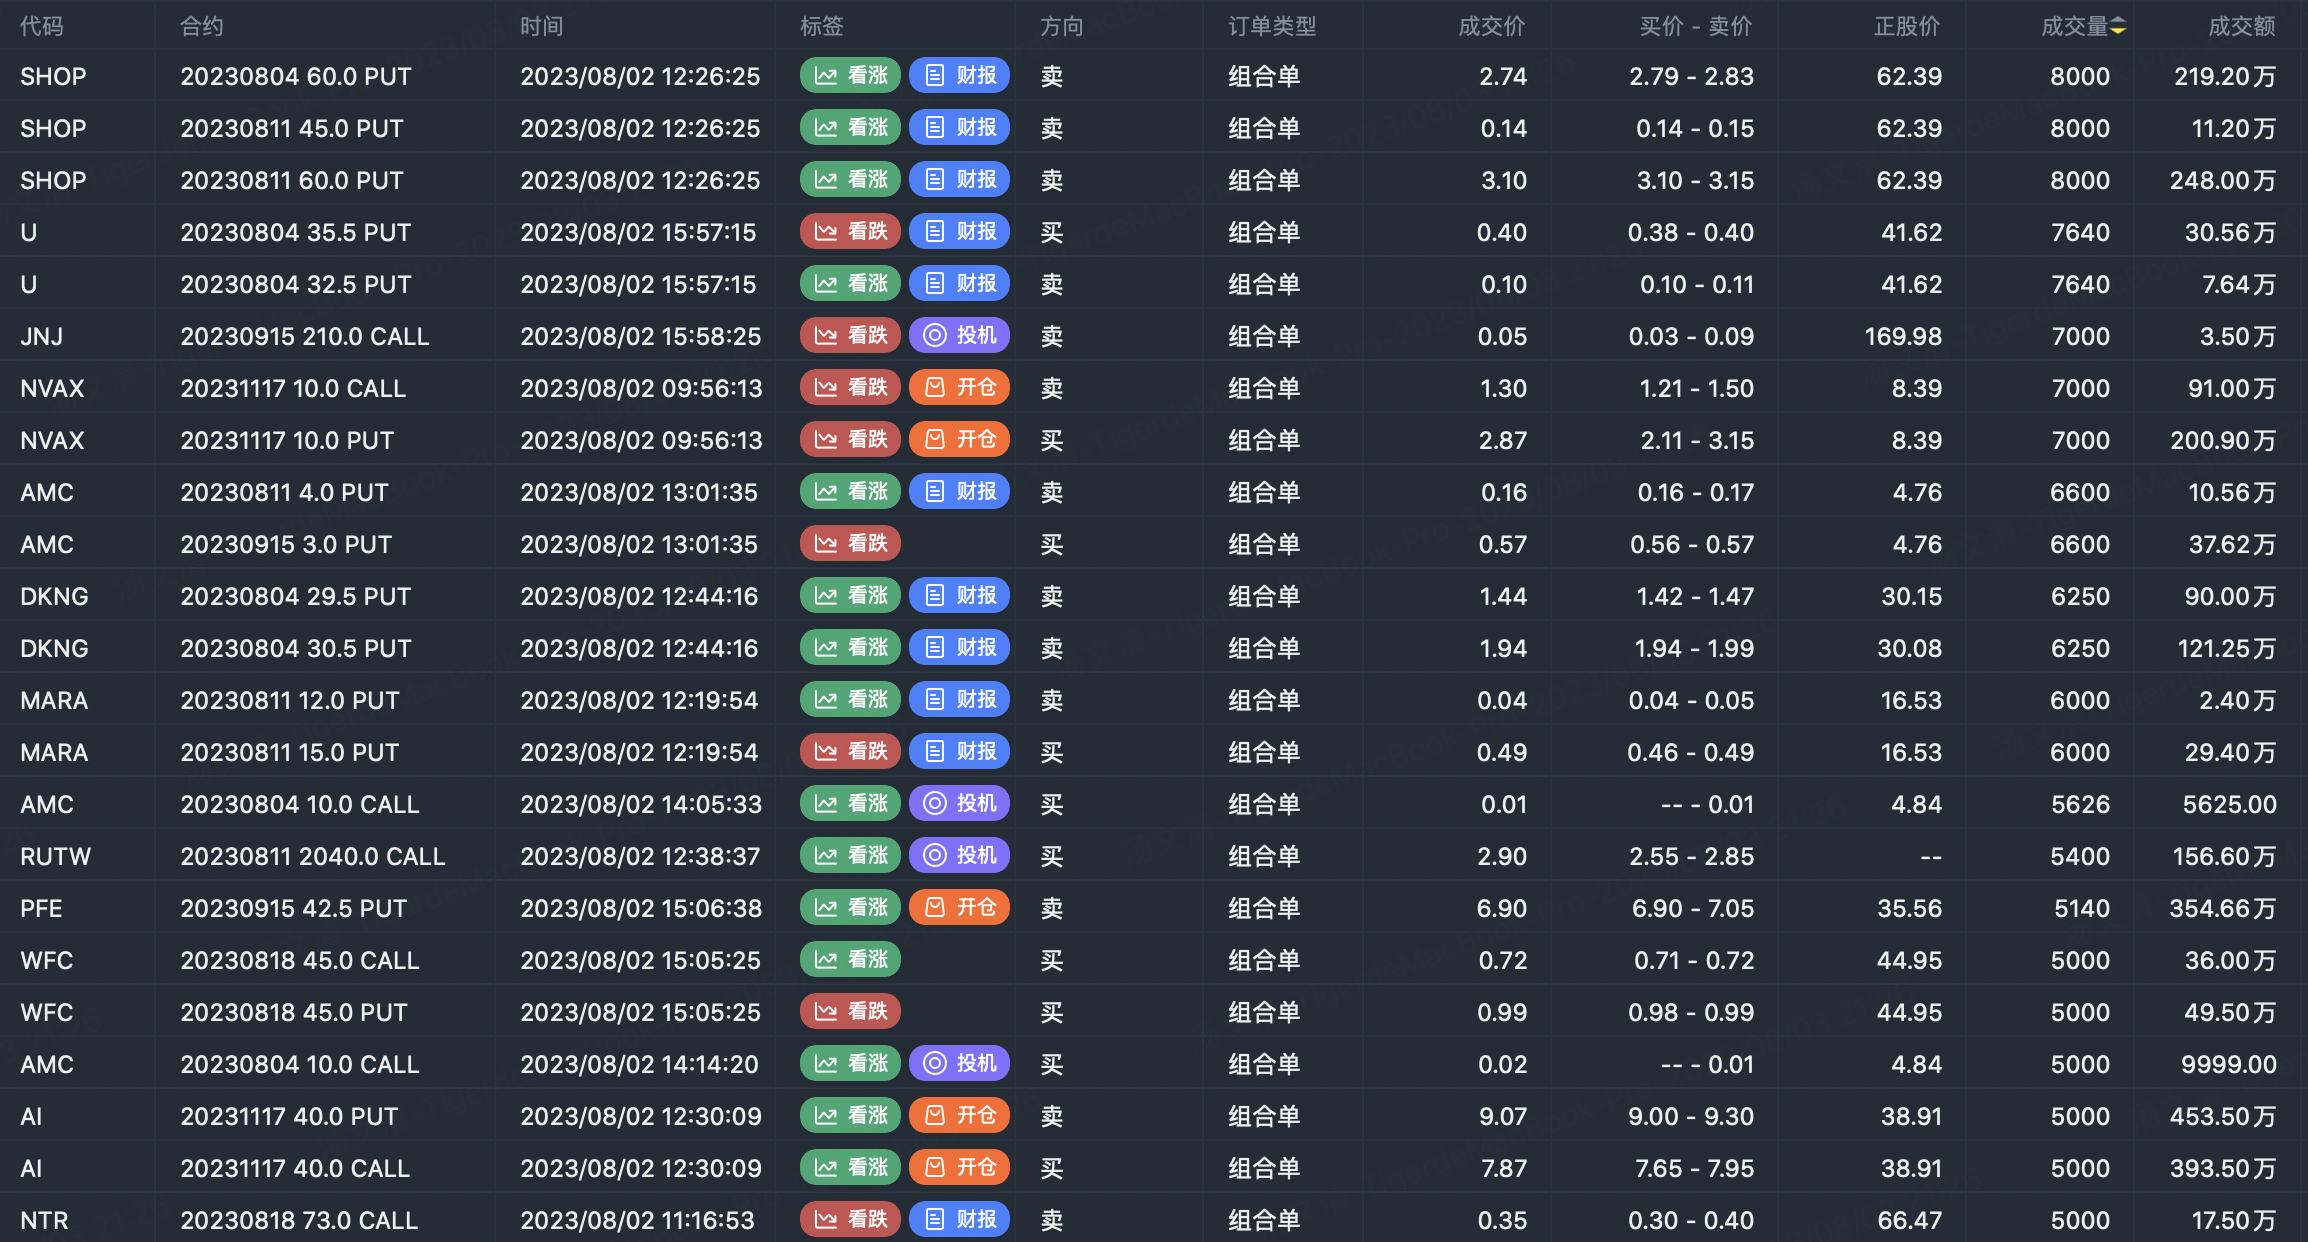The height and width of the screenshot is (1242, 2308).
Task: Click 组合单 order type in RUTW row
Action: [1264, 856]
